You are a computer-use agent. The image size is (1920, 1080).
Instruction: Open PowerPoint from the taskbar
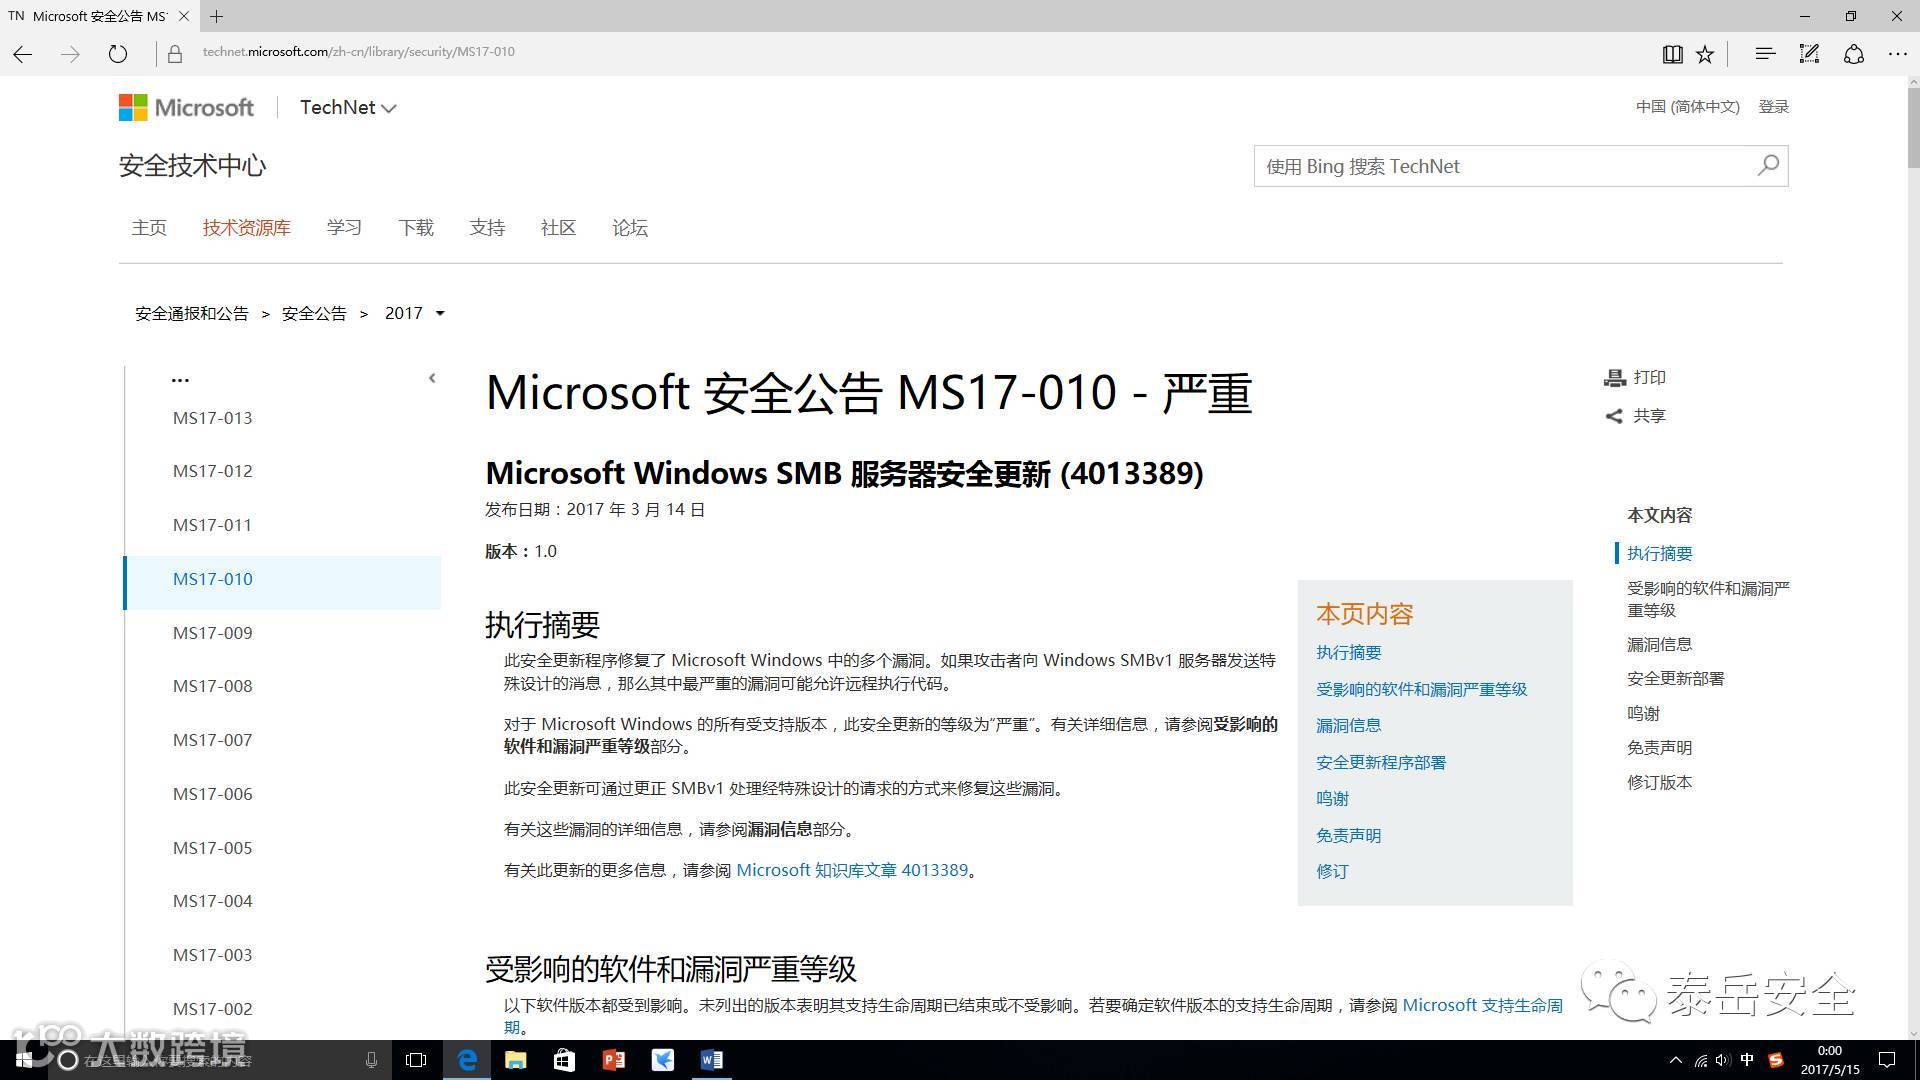click(613, 1060)
